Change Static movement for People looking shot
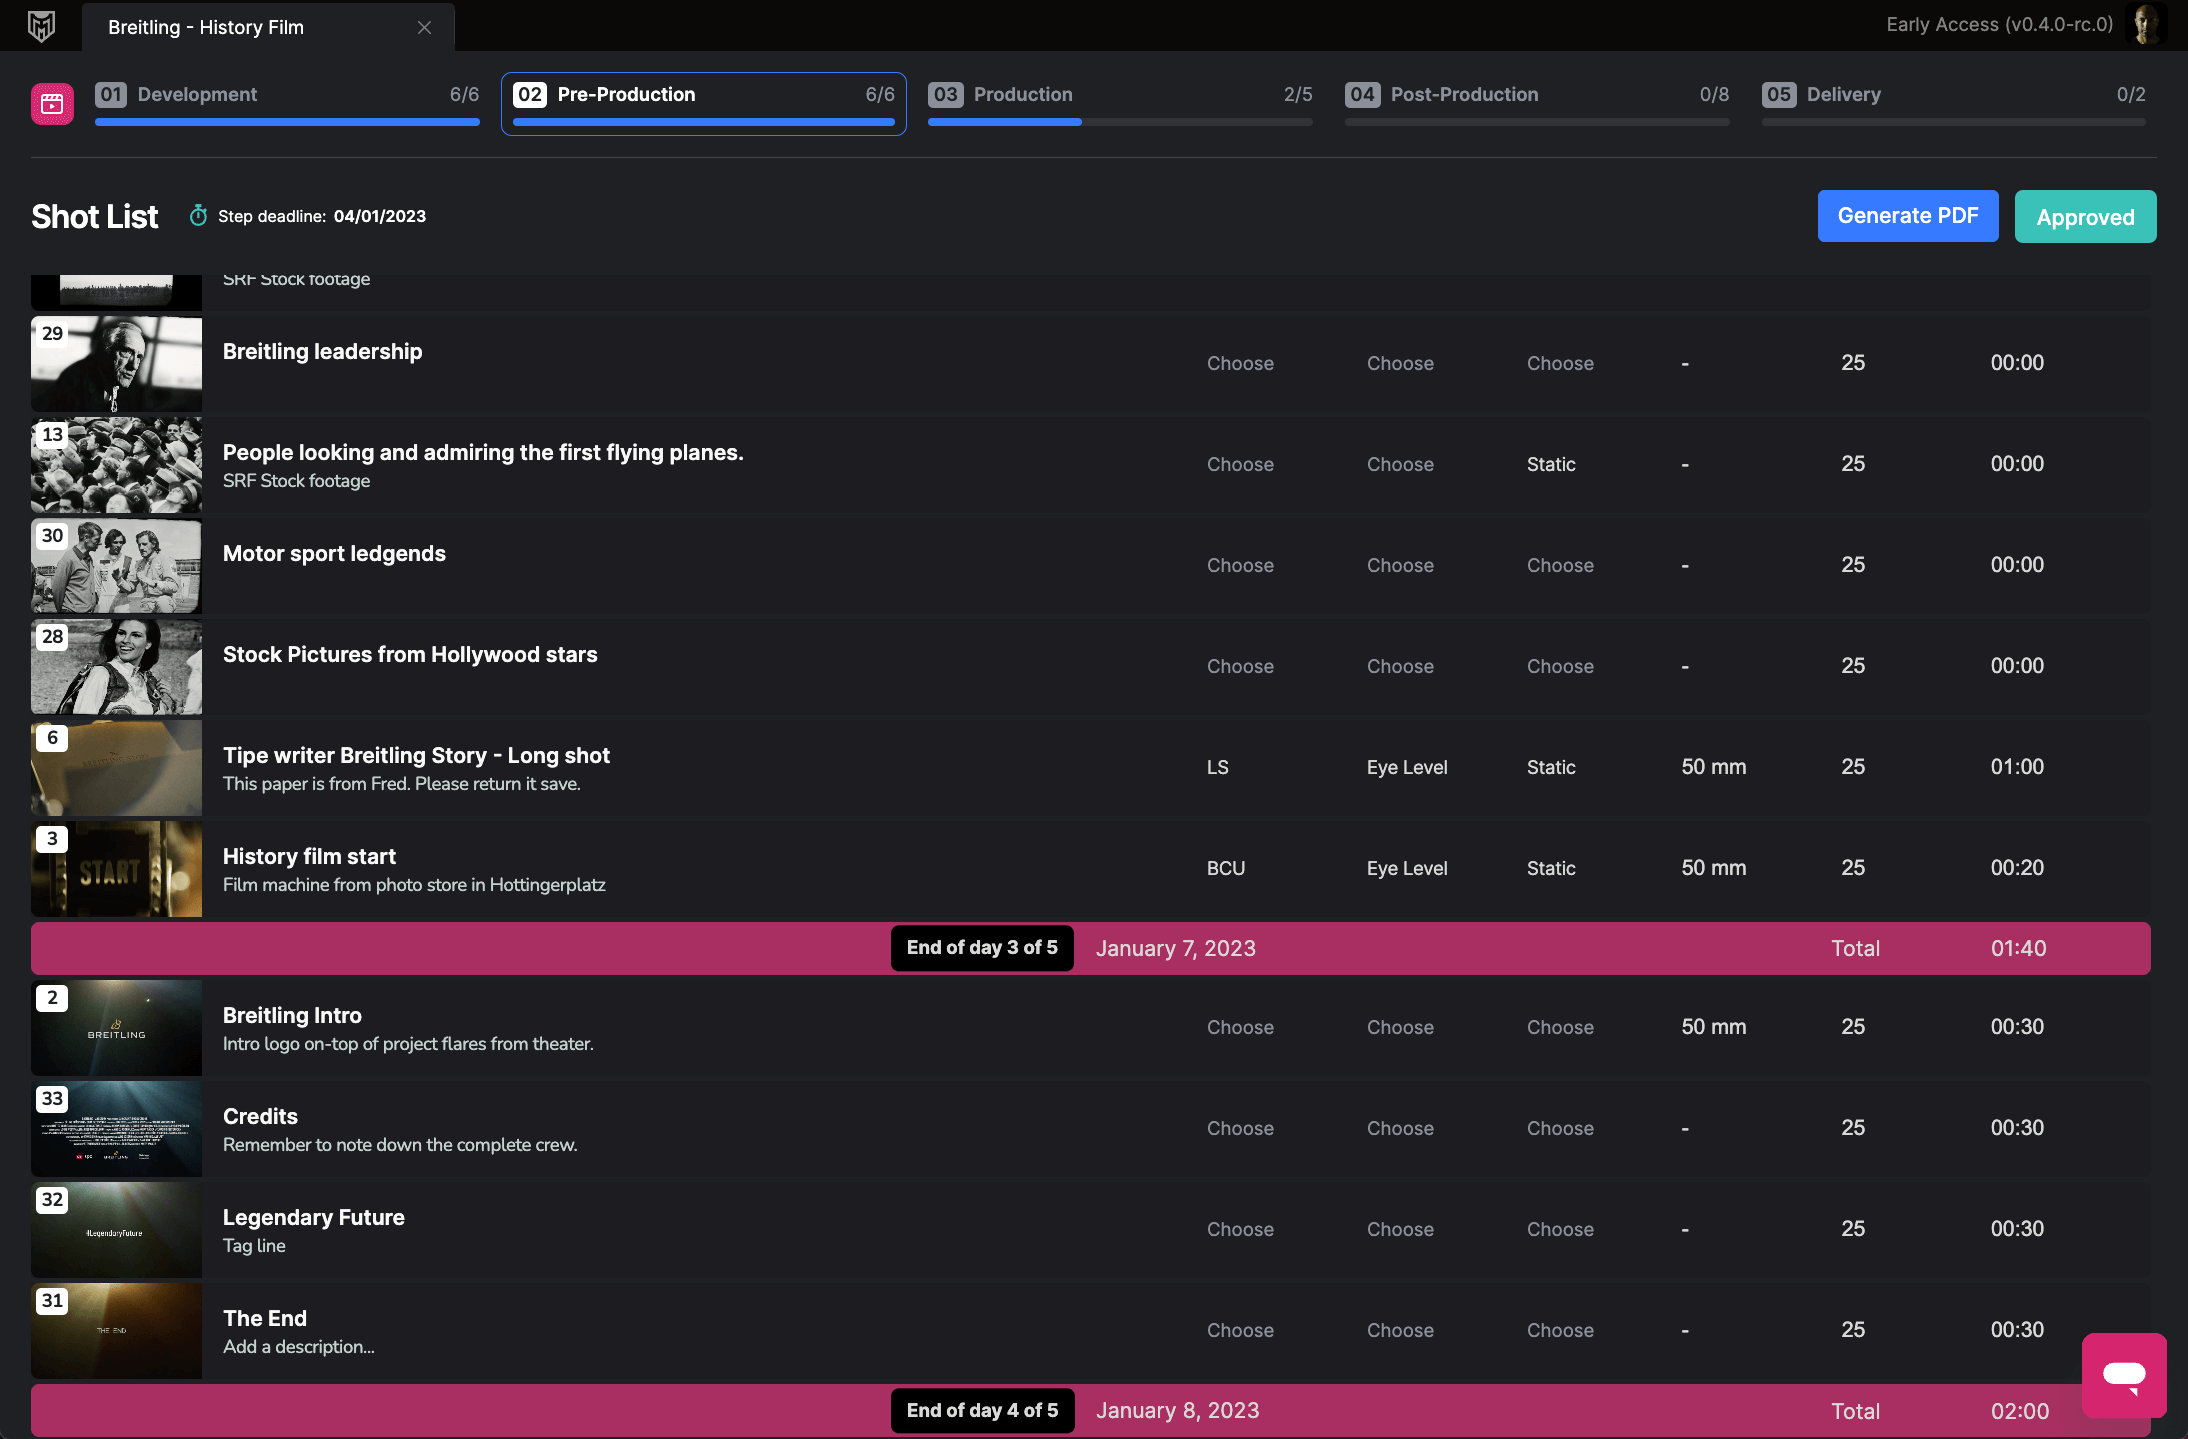This screenshot has width=2188, height=1439. [1551, 464]
